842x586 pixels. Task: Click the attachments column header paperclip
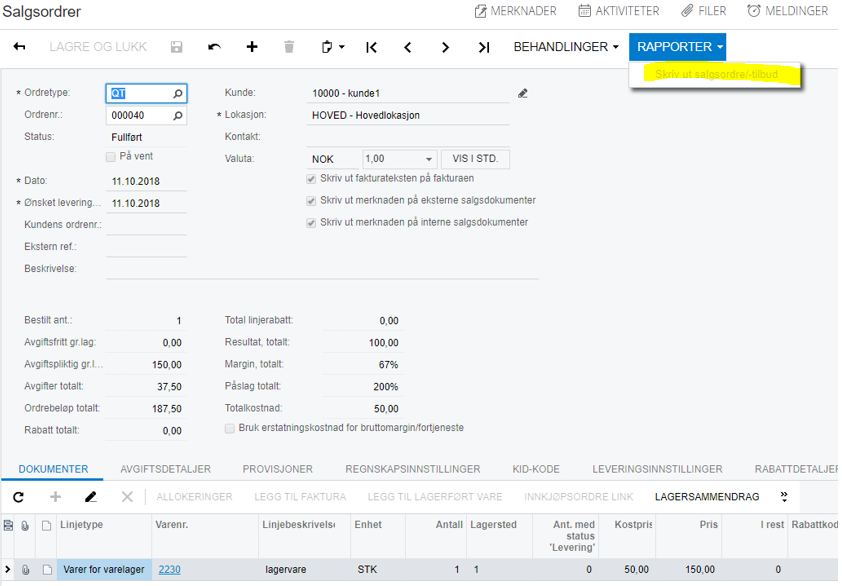(x=25, y=525)
